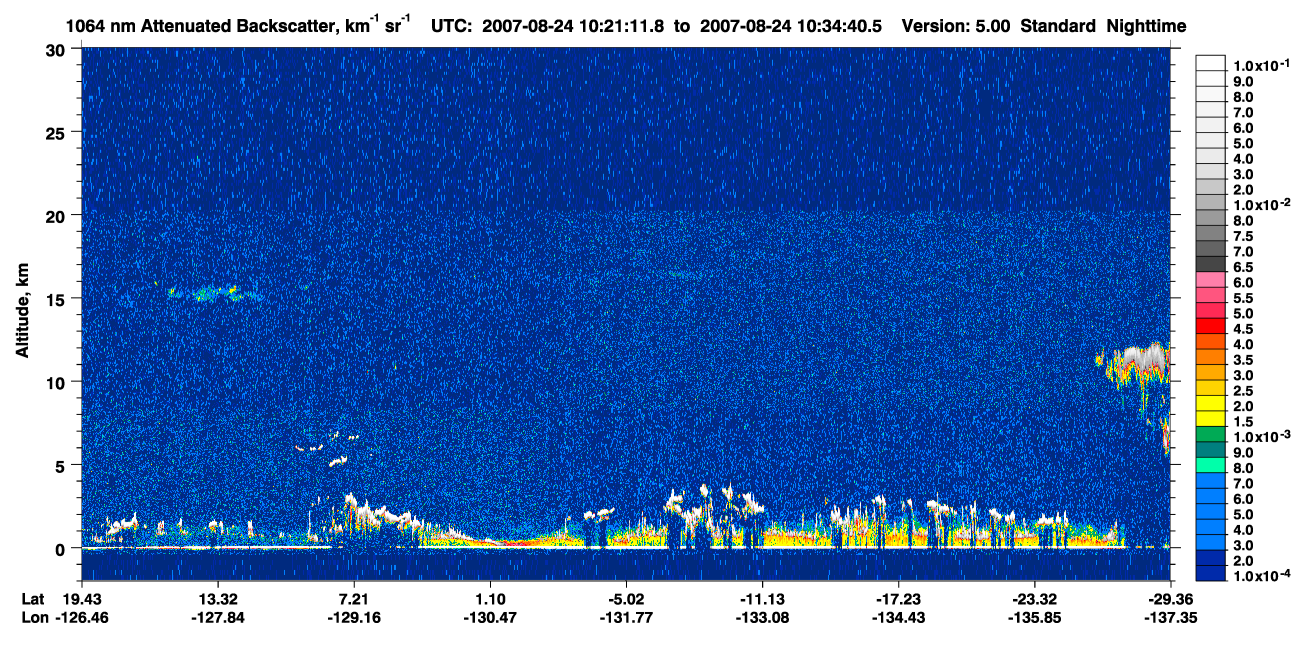Viewport: 1300px width, 667px height.
Task: Click the end time '2007-08-24 10:34:40.5'
Action: 791,25
